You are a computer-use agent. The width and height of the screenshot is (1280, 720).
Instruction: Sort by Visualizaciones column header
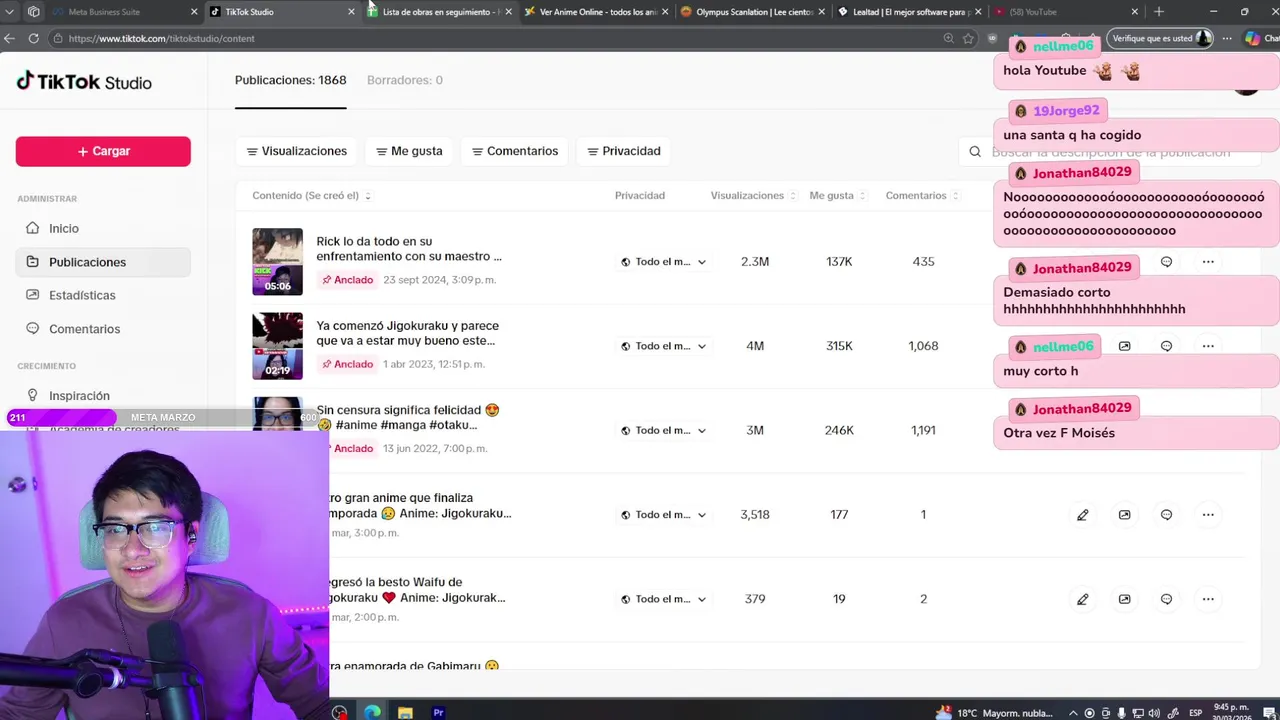753,196
